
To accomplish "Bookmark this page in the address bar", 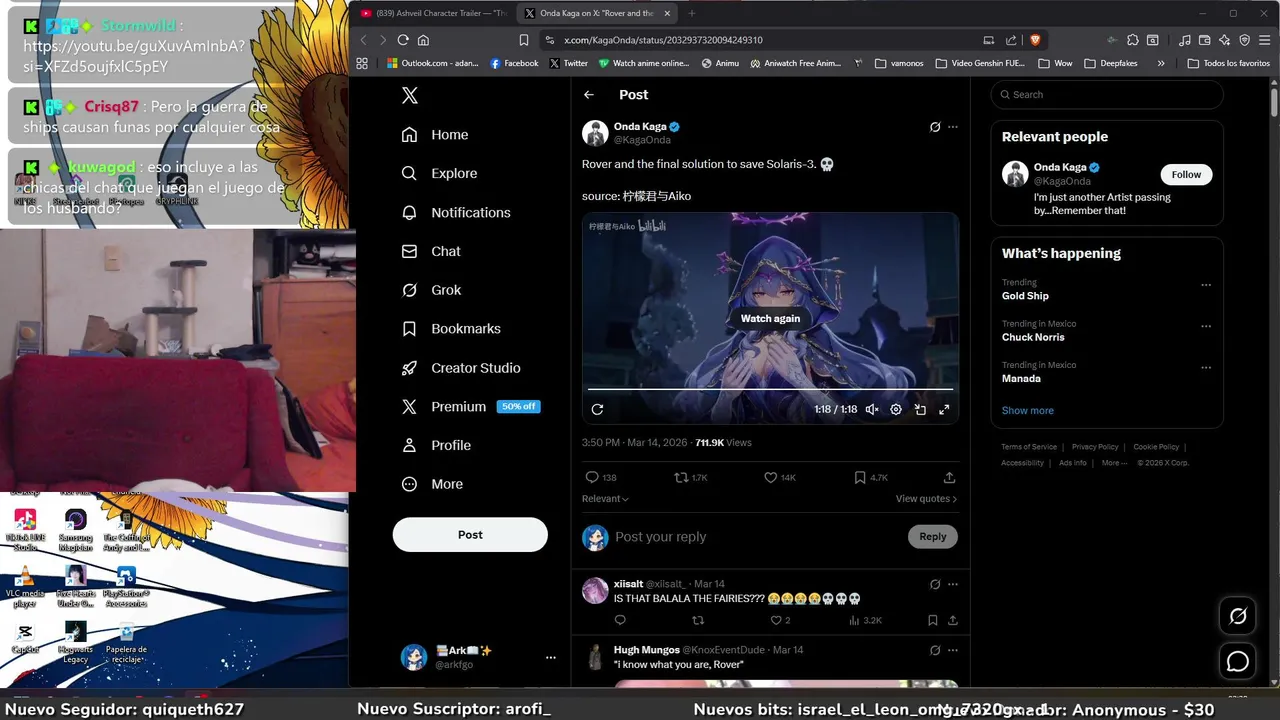I will click(523, 40).
